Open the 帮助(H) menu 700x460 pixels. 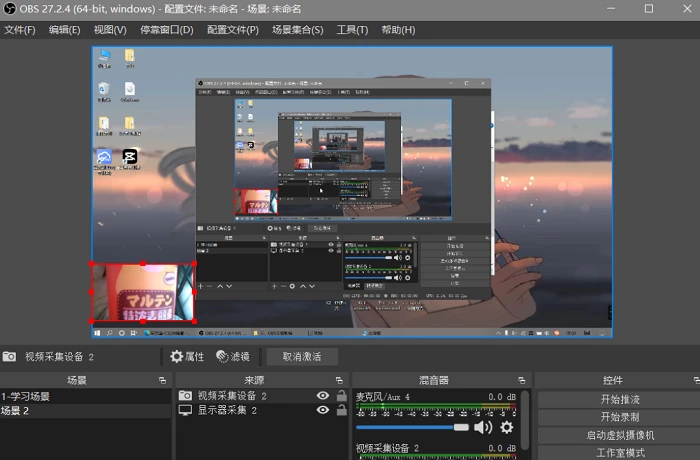click(x=398, y=30)
